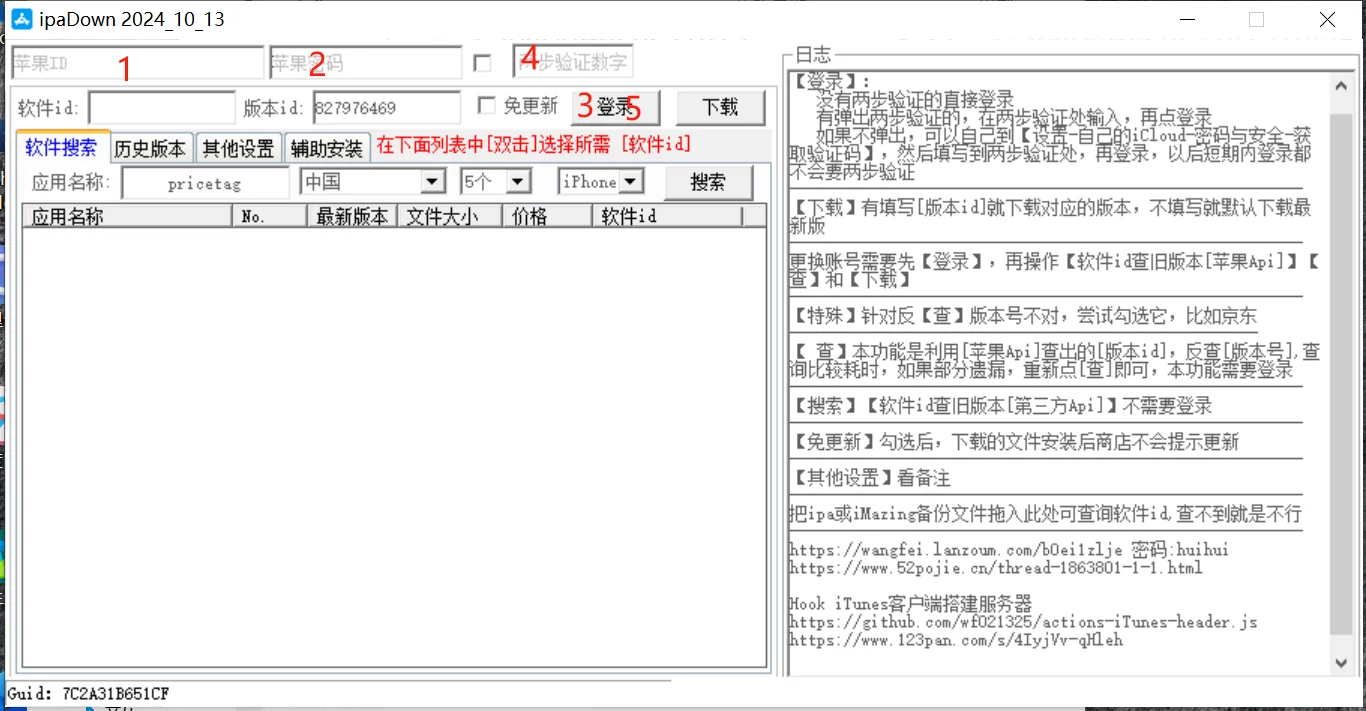Switch to the 历史版本 tab
The height and width of the screenshot is (711, 1366).
click(x=151, y=147)
